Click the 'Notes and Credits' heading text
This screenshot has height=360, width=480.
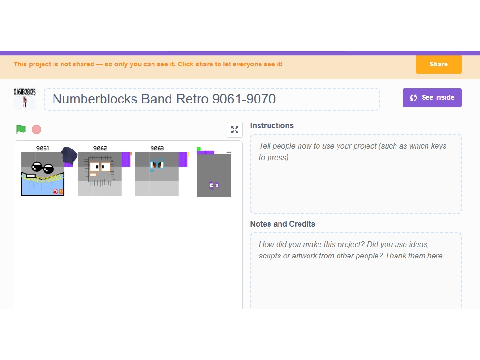(x=283, y=224)
